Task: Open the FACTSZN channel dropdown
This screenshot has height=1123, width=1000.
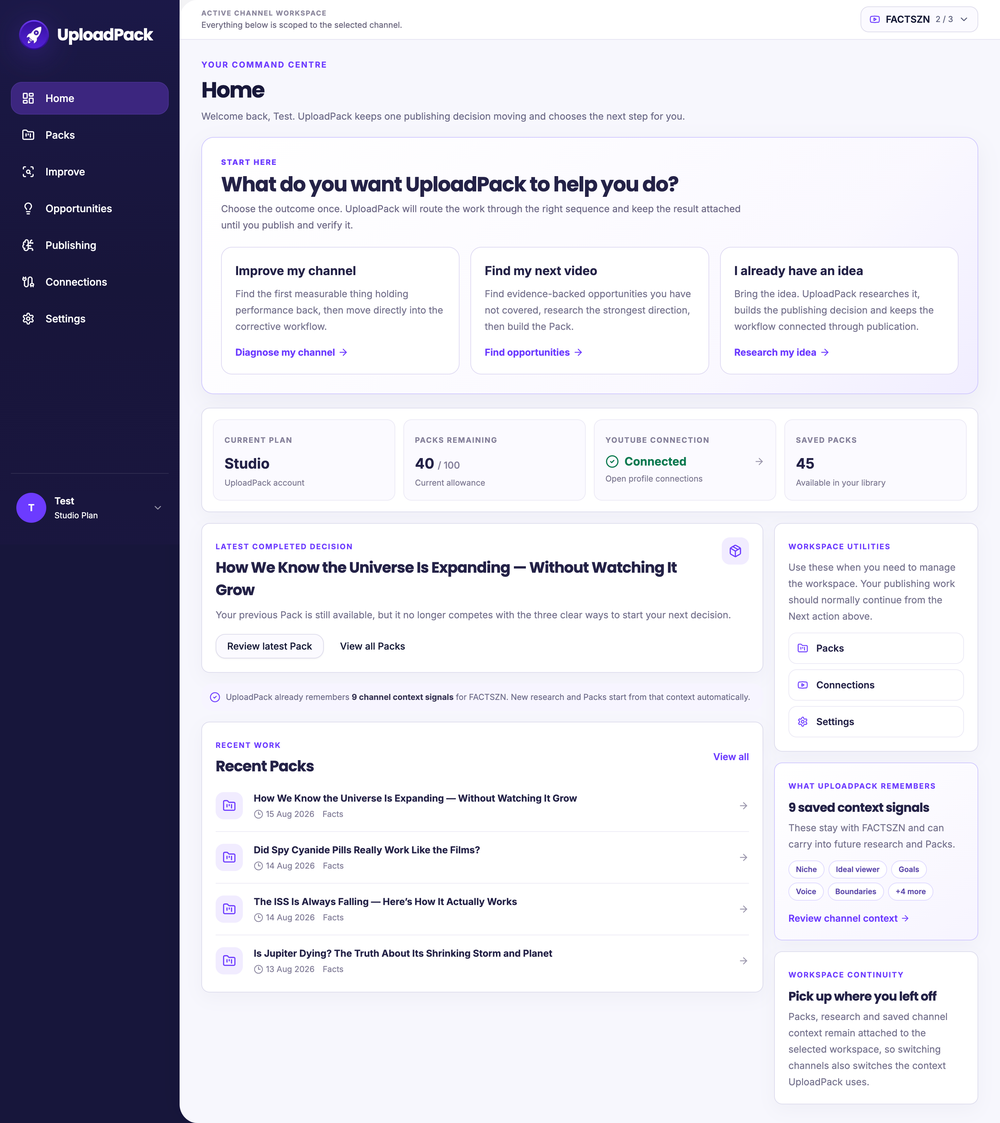Action: pyautogui.click(x=919, y=19)
